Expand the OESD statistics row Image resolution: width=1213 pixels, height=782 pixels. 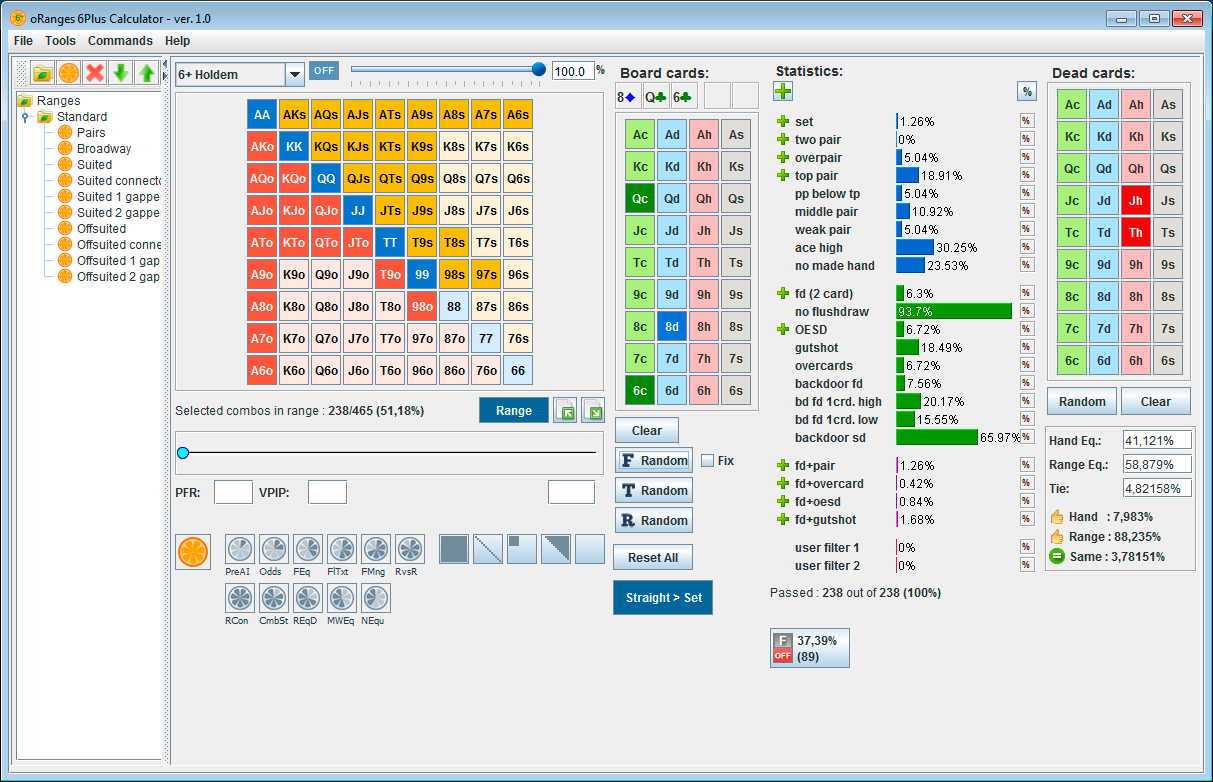click(783, 330)
